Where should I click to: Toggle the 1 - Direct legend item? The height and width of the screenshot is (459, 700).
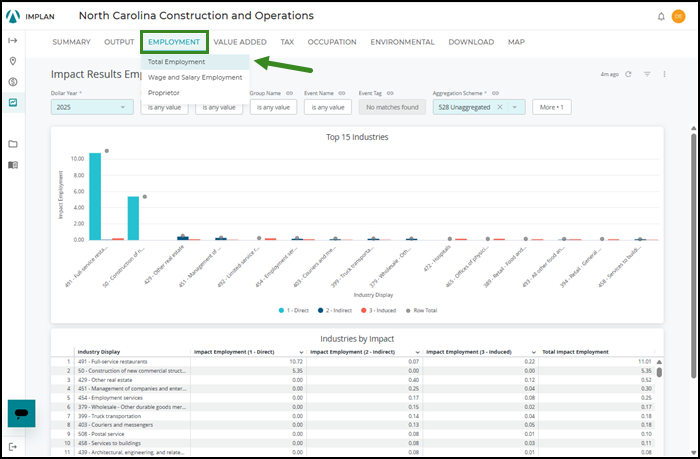click(294, 311)
